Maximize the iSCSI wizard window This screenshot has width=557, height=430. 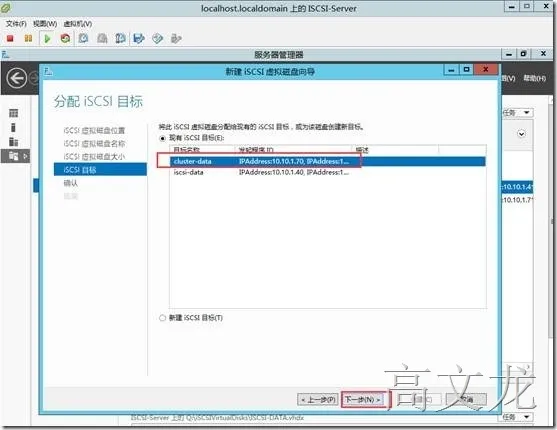point(466,70)
